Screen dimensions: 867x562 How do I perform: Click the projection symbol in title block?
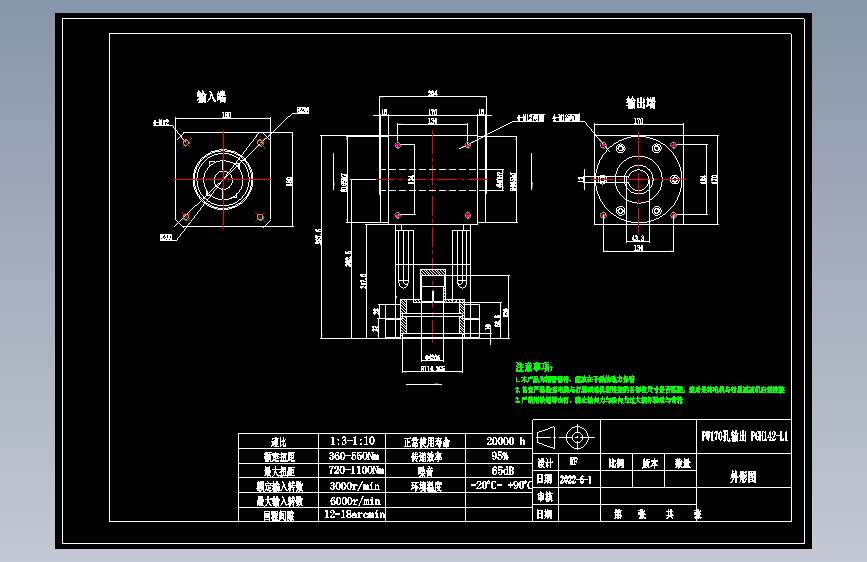pos(565,437)
